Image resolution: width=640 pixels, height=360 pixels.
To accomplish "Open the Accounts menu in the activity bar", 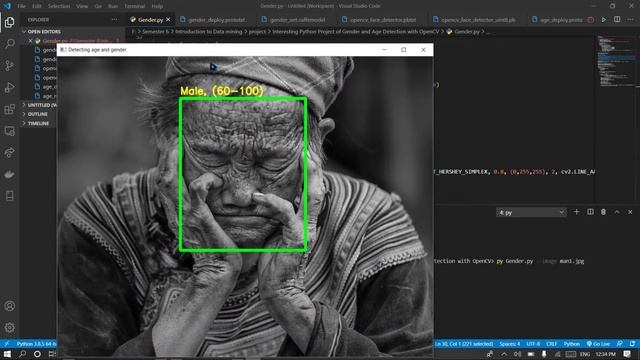I will pyautogui.click(x=9, y=306).
